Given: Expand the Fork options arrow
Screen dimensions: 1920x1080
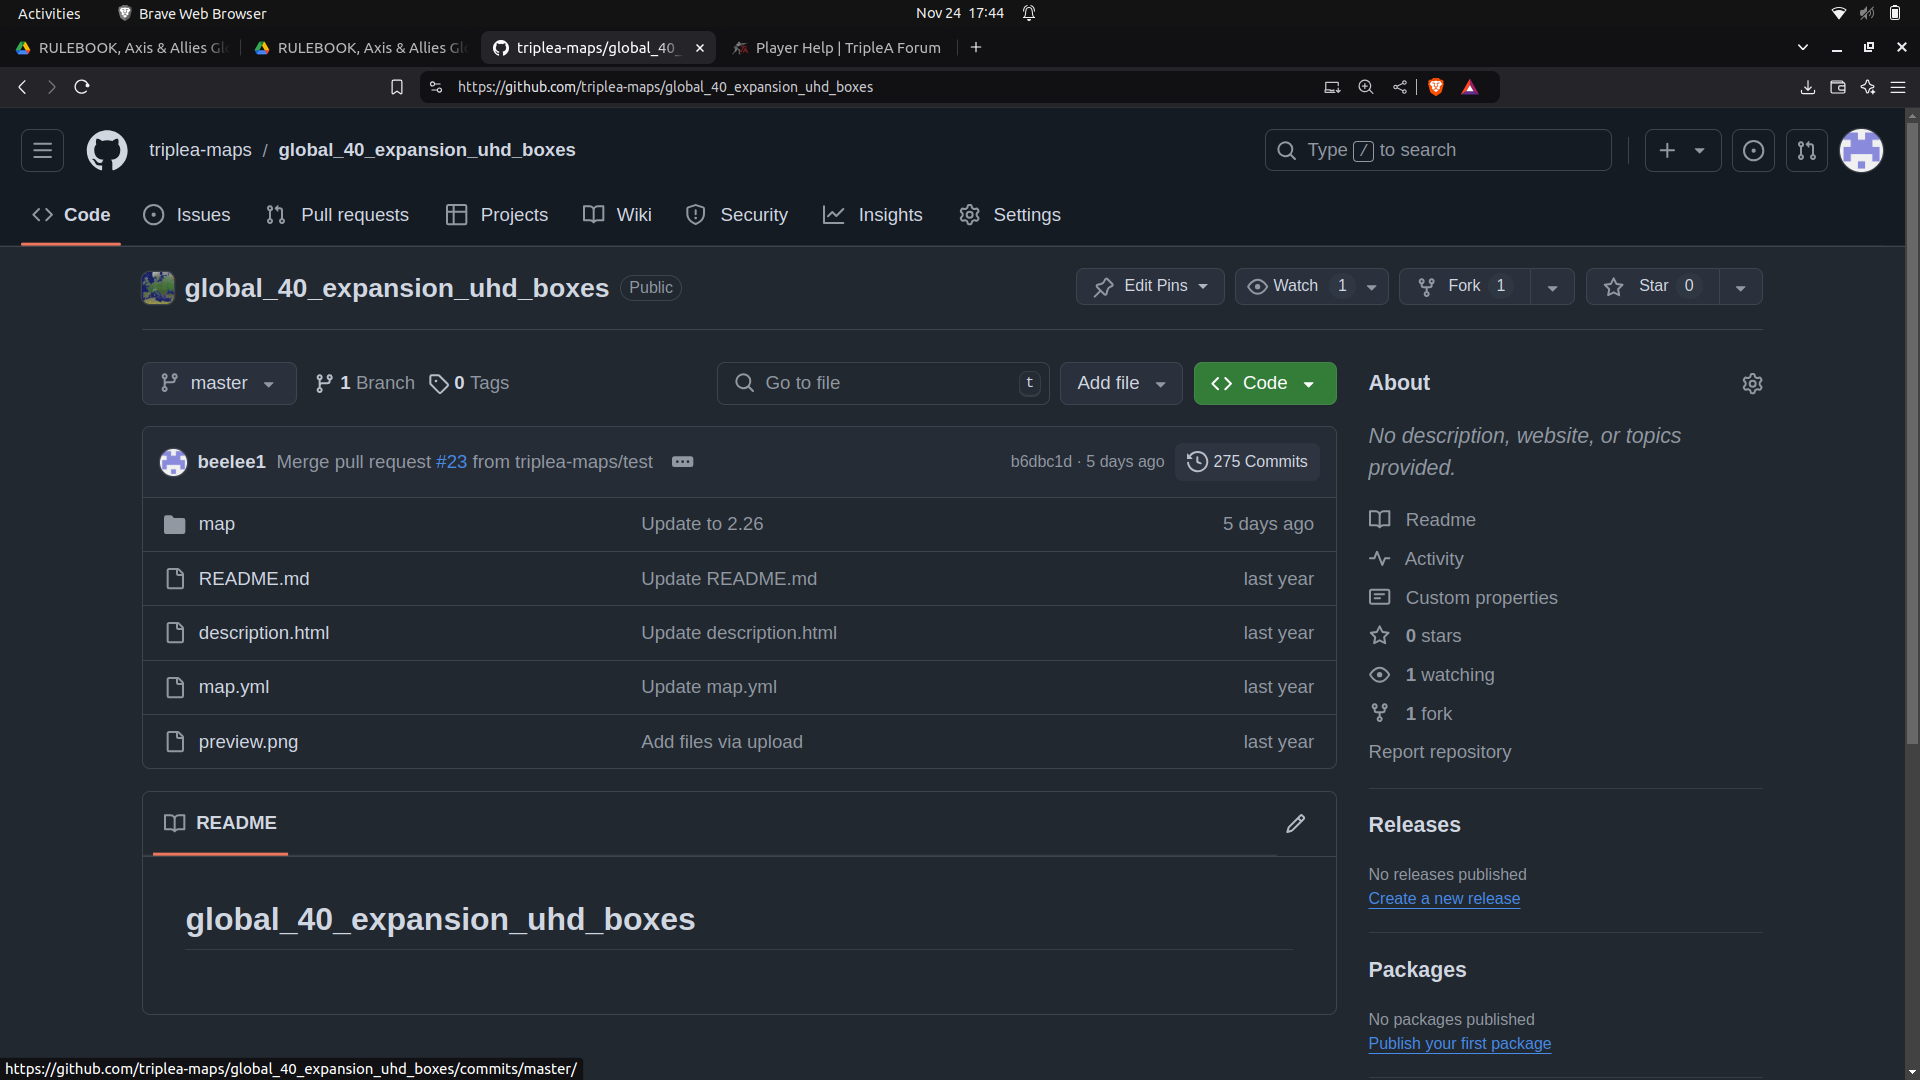Looking at the screenshot, I should click(x=1552, y=287).
